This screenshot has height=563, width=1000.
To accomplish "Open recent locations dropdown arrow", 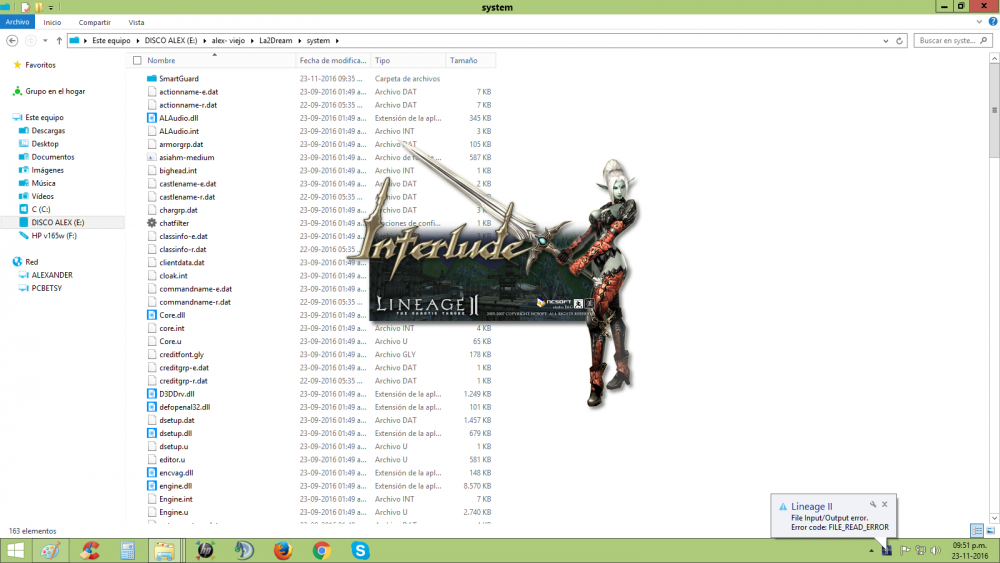I will (x=44, y=41).
